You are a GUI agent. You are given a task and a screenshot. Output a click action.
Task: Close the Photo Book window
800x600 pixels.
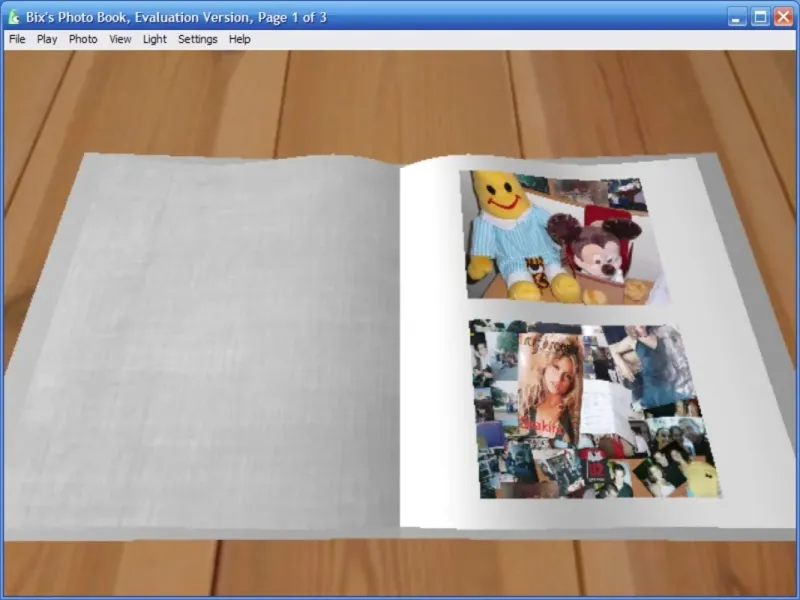pos(784,17)
